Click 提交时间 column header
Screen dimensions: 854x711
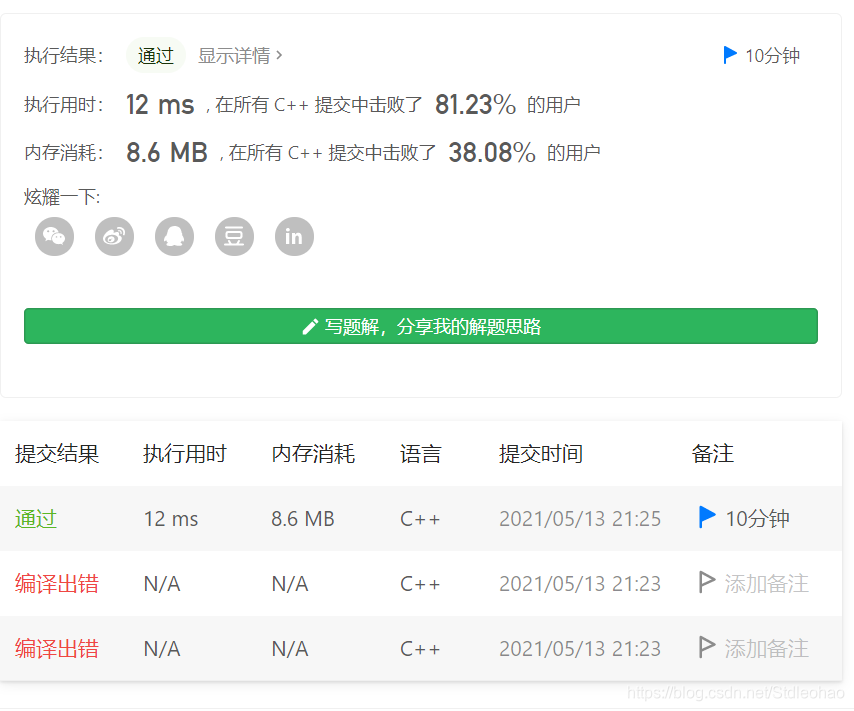pyautogui.click(x=541, y=454)
